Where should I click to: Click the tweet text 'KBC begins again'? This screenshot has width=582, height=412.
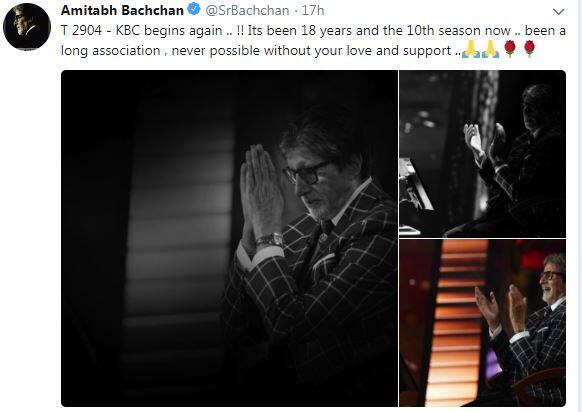(169, 30)
